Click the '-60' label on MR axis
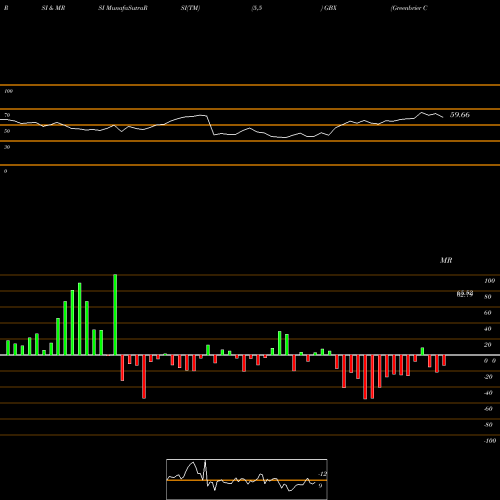 [x=488, y=409]
